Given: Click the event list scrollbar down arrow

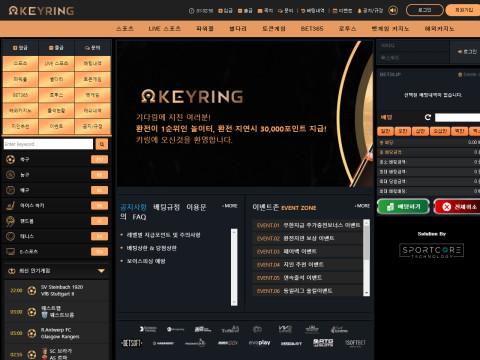Looking at the screenshot, I should pos(366,293).
